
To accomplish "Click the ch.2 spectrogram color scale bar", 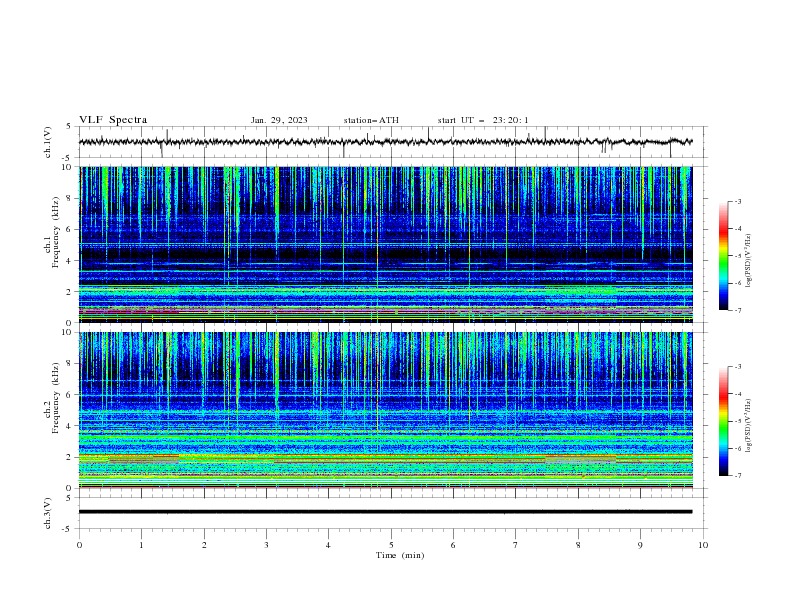I will [723, 421].
